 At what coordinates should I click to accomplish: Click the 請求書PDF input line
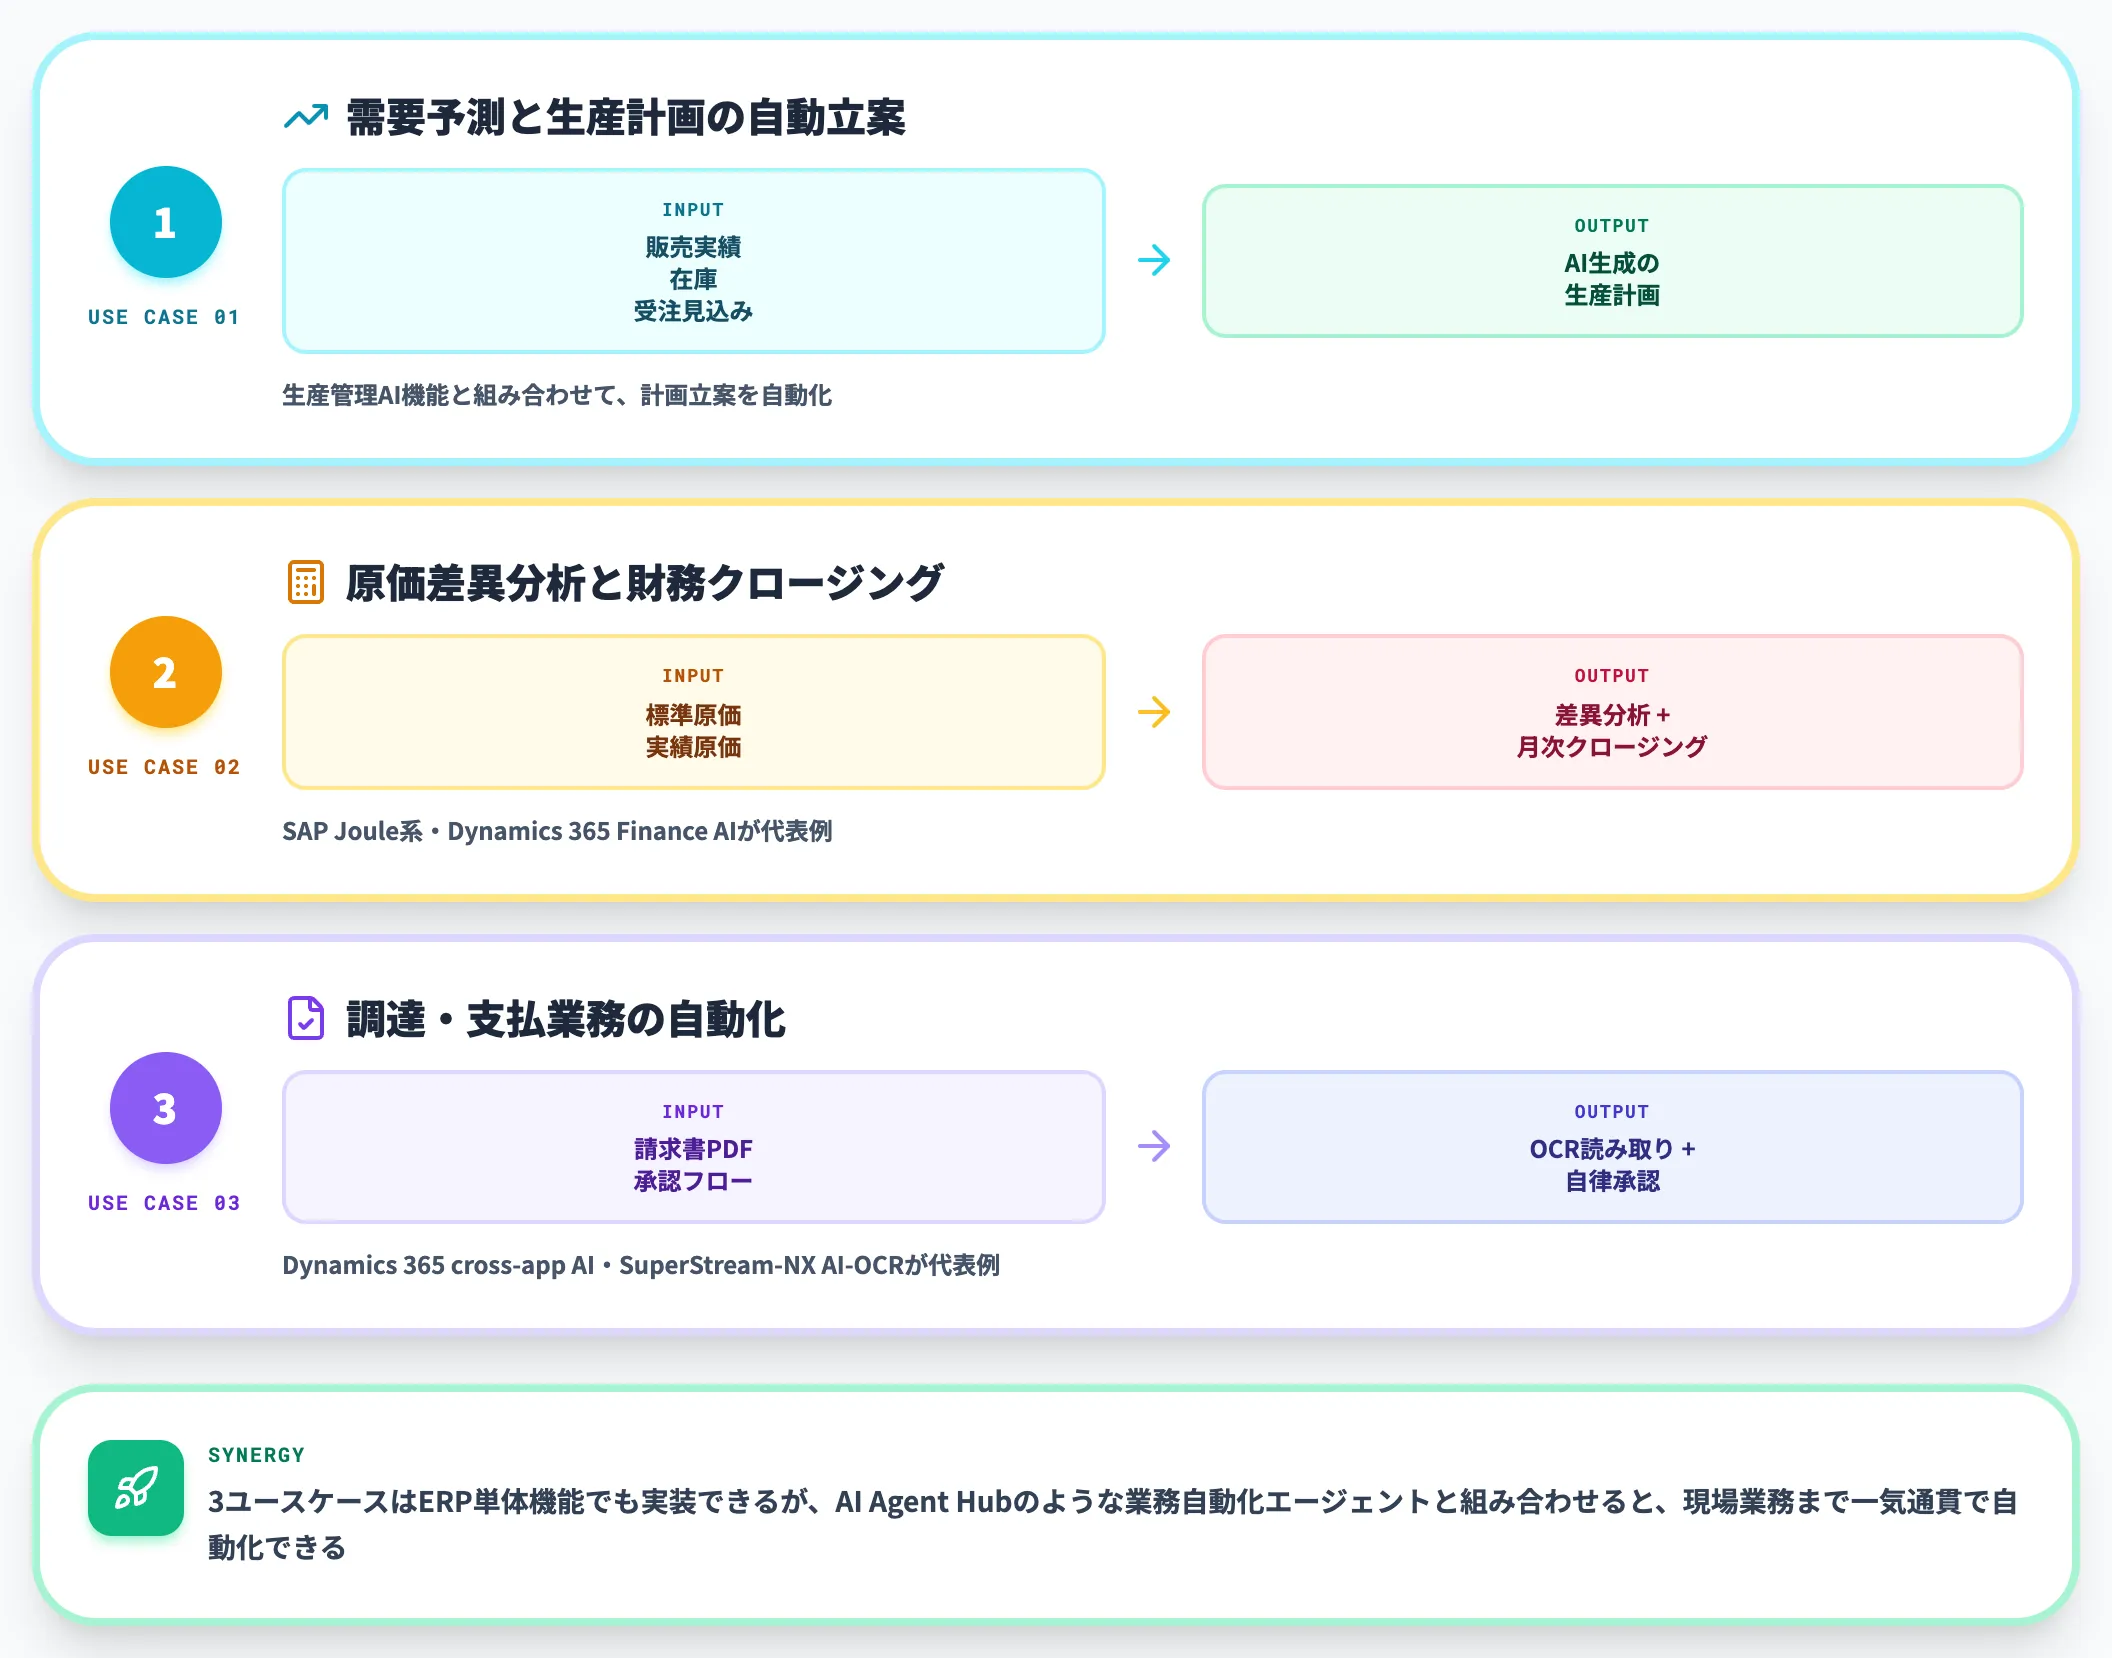693,1149
